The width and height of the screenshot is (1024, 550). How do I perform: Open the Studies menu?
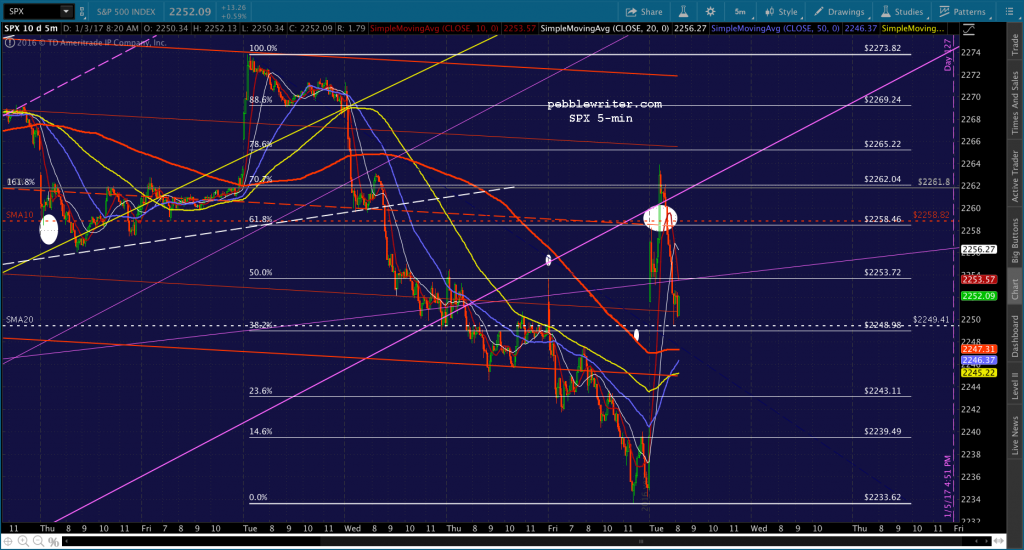coord(903,12)
